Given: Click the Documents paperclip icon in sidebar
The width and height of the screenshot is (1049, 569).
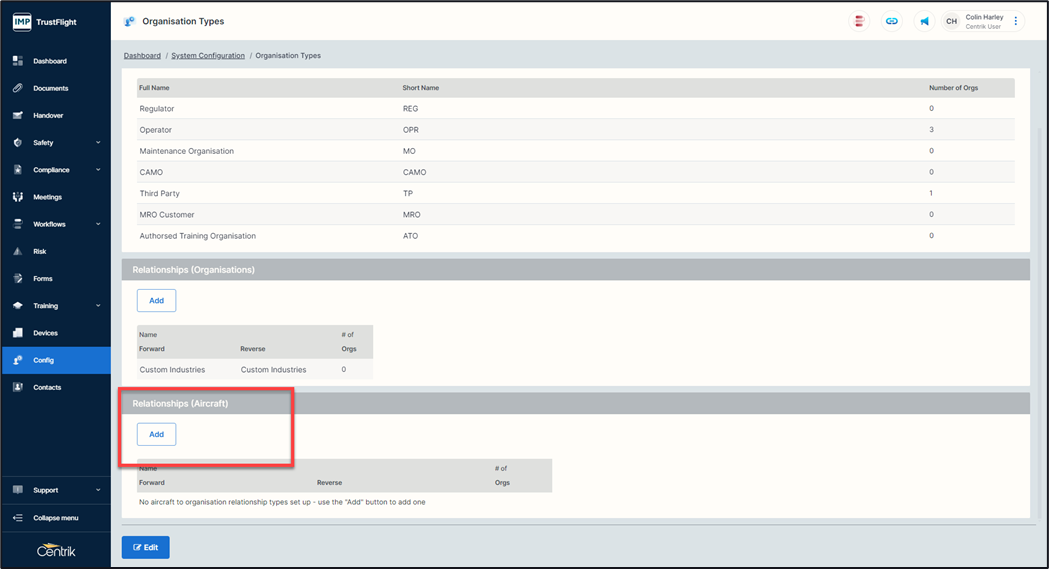Looking at the screenshot, I should [18, 88].
